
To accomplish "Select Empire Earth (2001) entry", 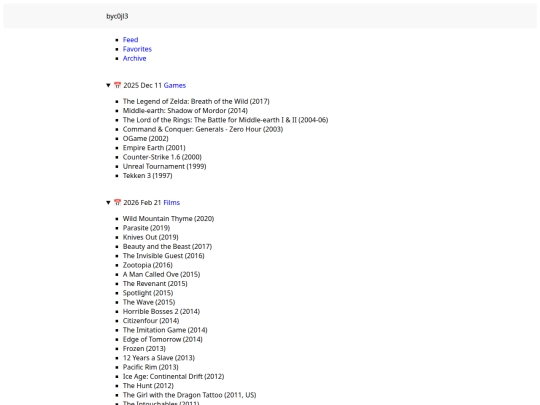I will point(154,148).
